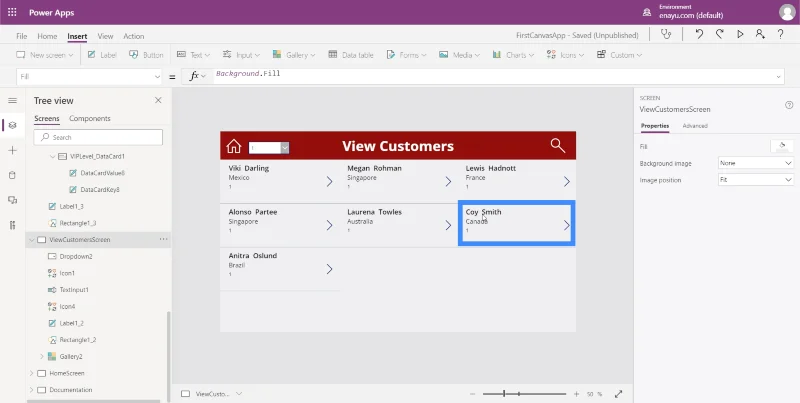Open the Custom dropdown
Viewport: 800px width, 403px height.
(x=619, y=55)
